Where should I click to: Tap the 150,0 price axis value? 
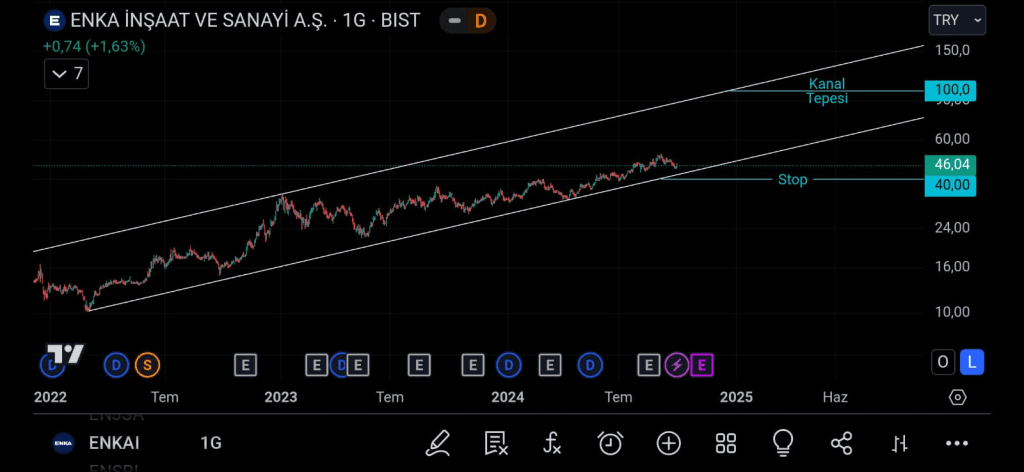[x=952, y=51]
